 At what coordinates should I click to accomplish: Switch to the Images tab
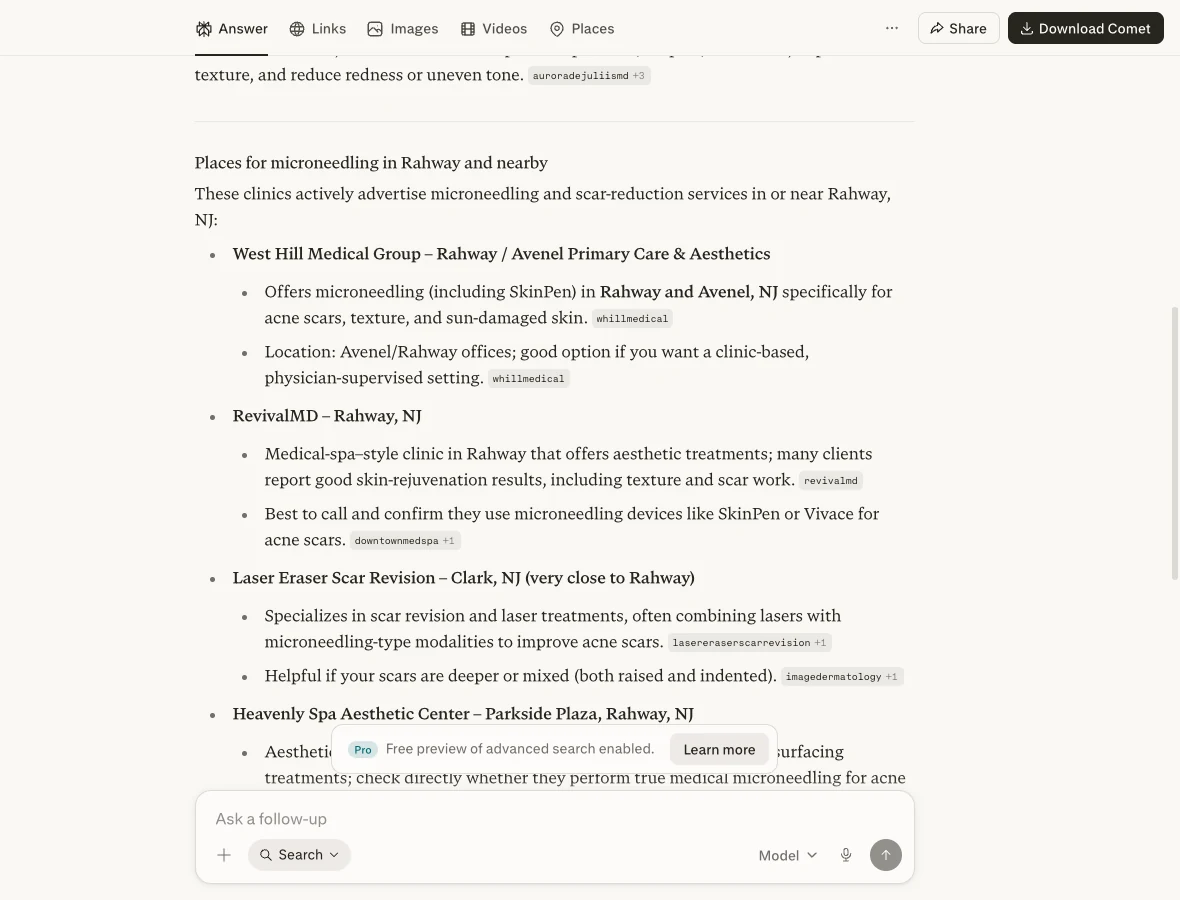(403, 29)
